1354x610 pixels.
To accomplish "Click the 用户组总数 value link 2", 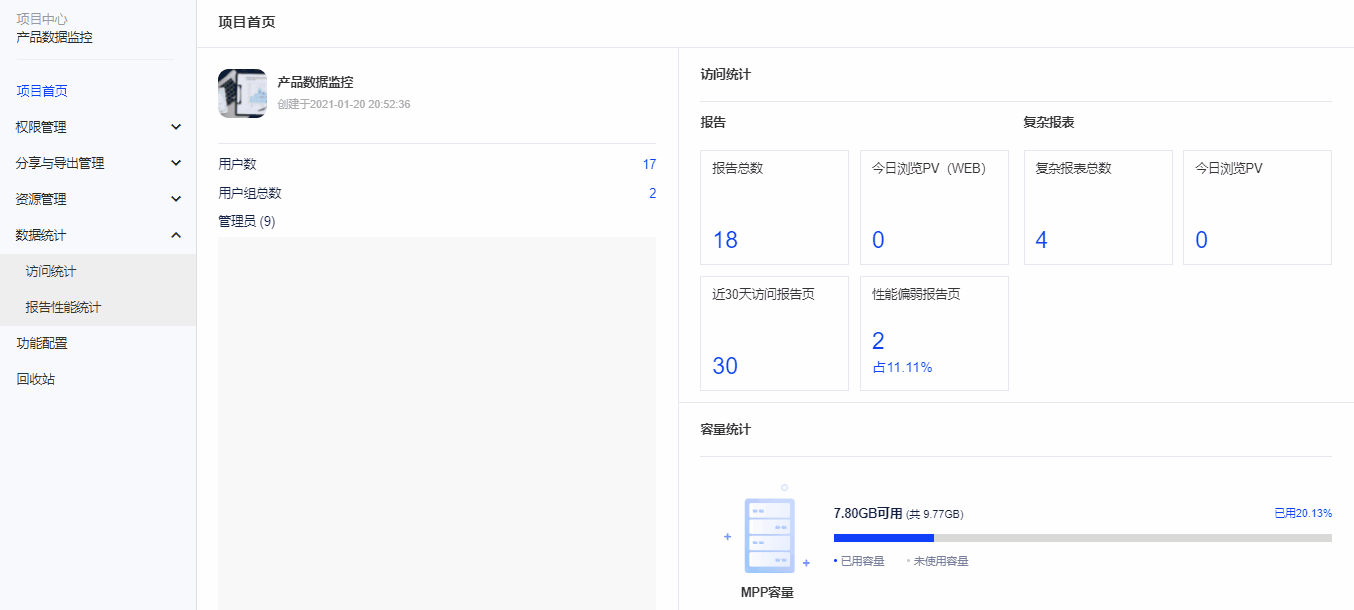I will (652, 193).
